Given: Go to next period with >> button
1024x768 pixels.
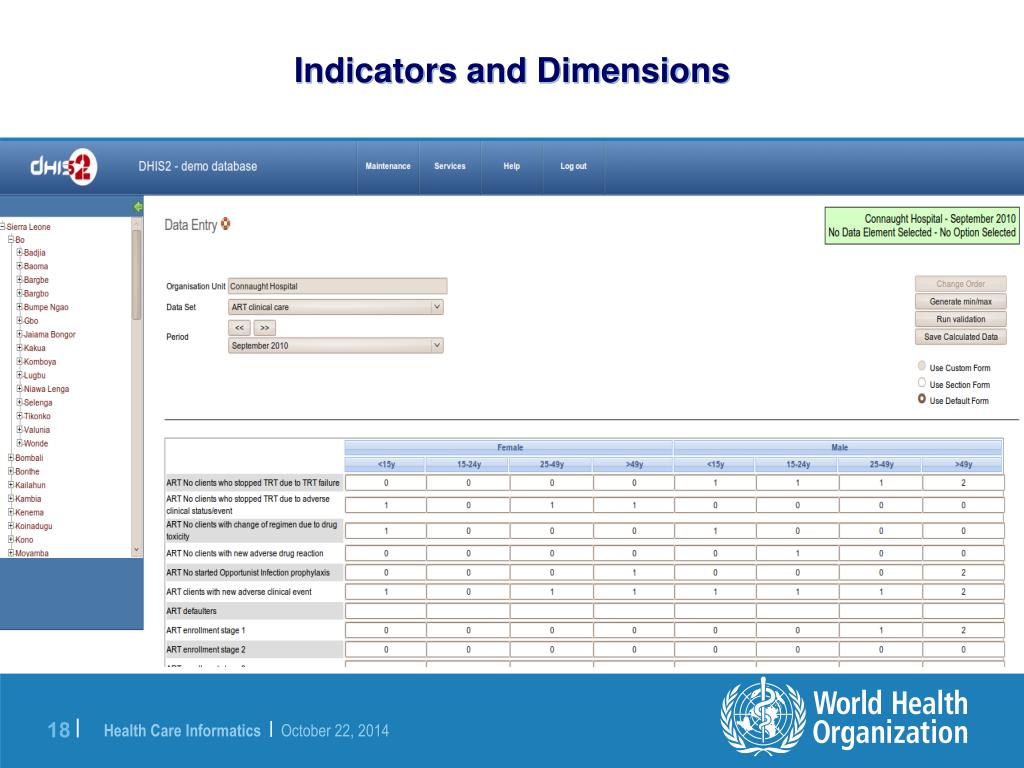Looking at the screenshot, I should coord(264,328).
